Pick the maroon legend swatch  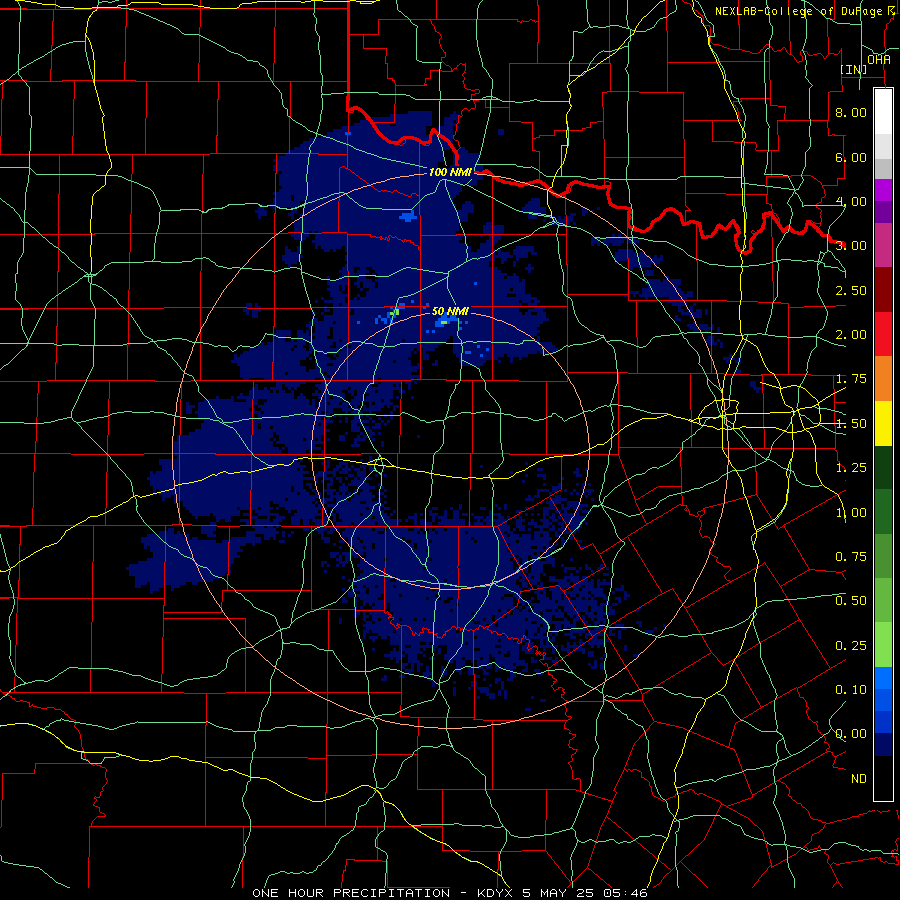pos(883,290)
